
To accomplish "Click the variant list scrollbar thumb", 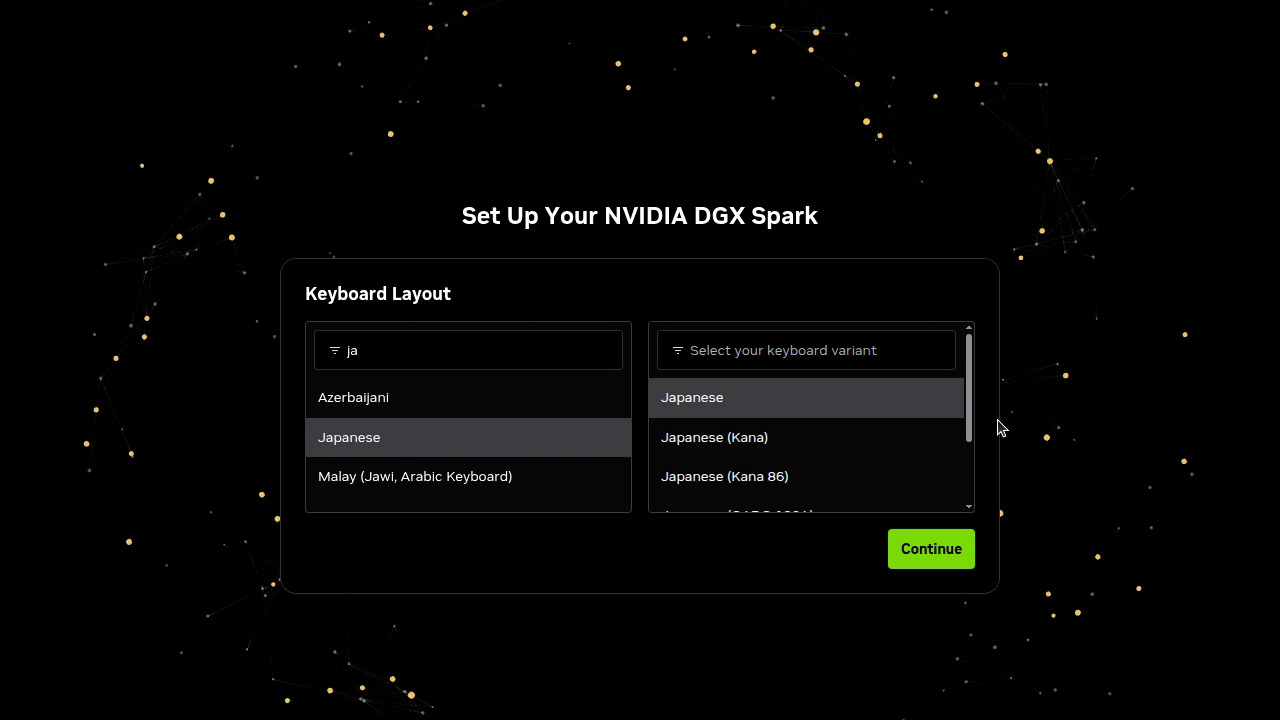I will [968, 388].
